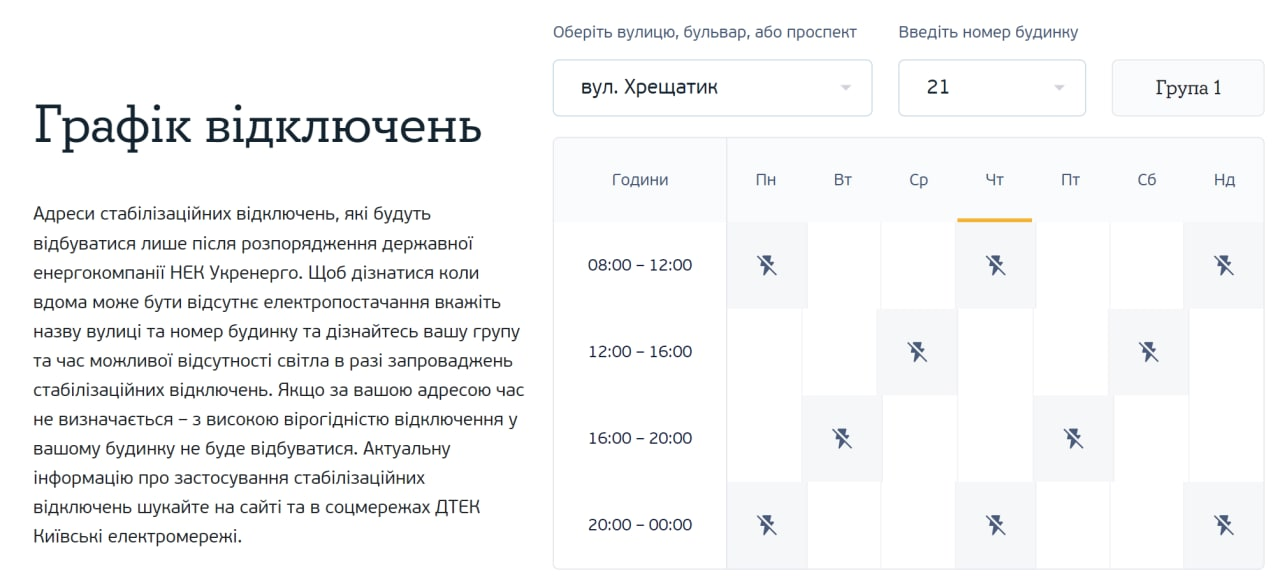
Task: Click Saturday 12:00–16:00 outage icon
Action: 1148,352
